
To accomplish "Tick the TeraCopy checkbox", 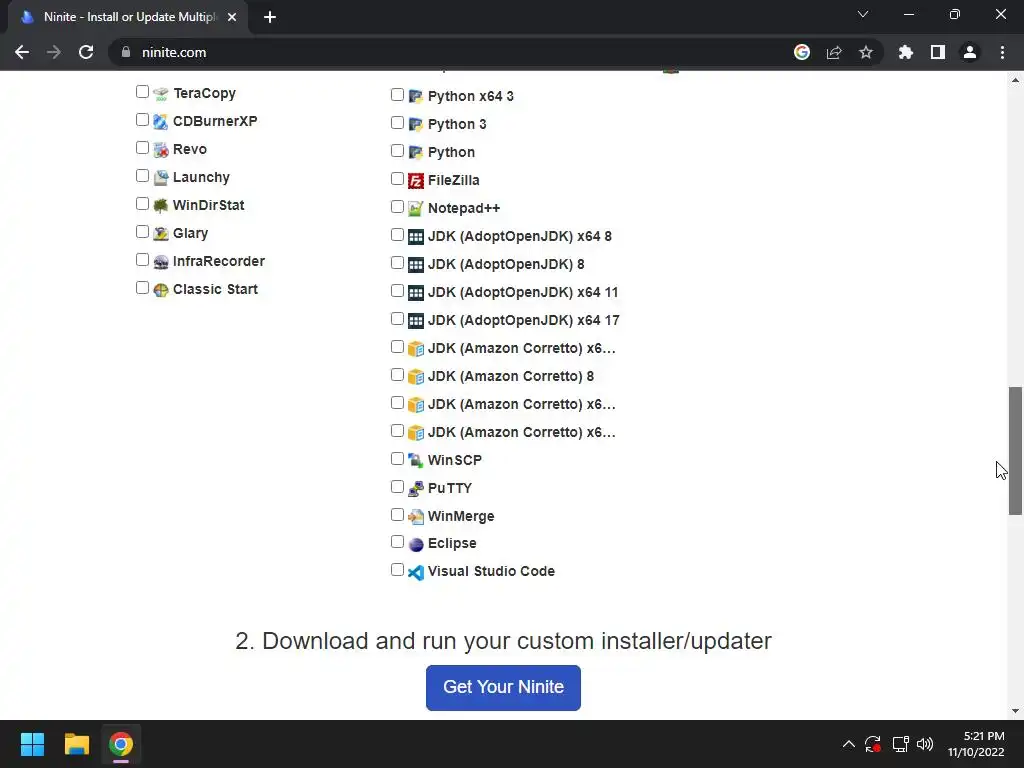I will click(142, 92).
